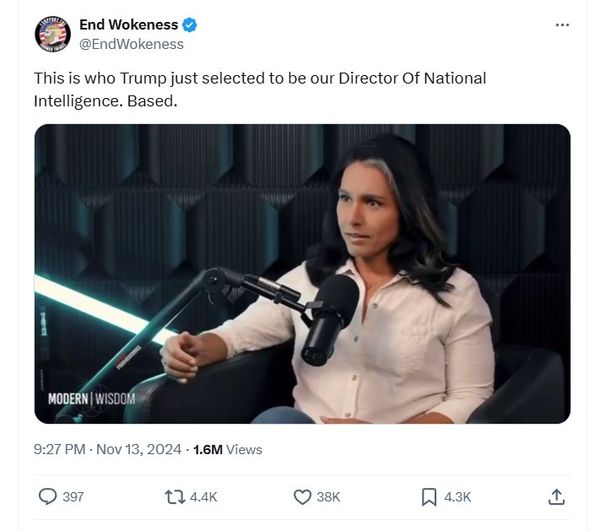The width and height of the screenshot is (600, 531).
Task: Click the reply speech bubble icon
Action: pyautogui.click(x=48, y=497)
